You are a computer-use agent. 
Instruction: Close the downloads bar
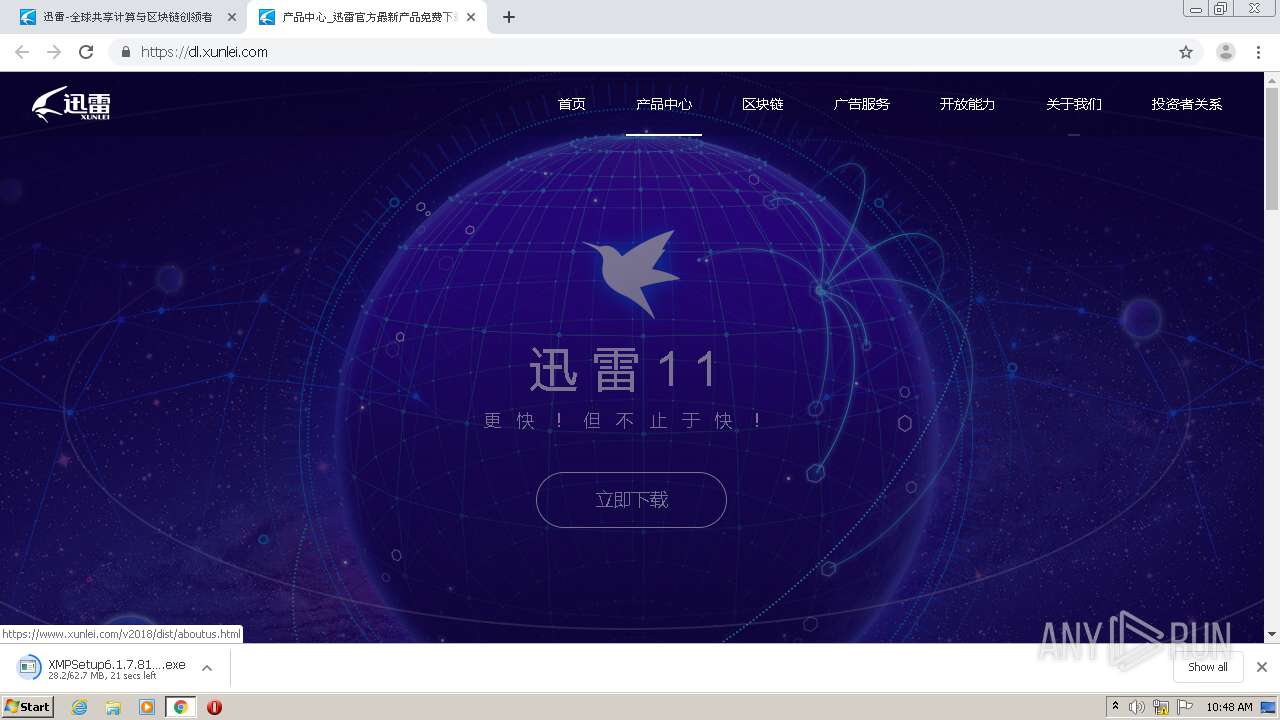point(1262,667)
